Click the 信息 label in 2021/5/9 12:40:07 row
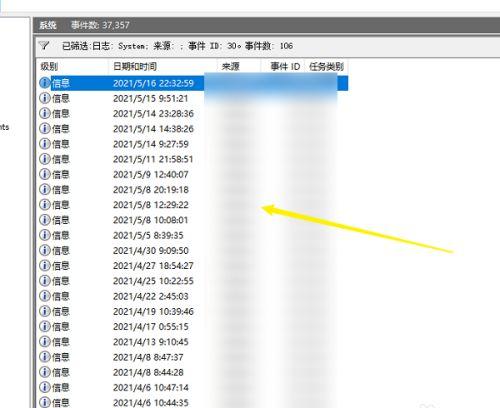The image size is (500, 408). tap(61, 174)
